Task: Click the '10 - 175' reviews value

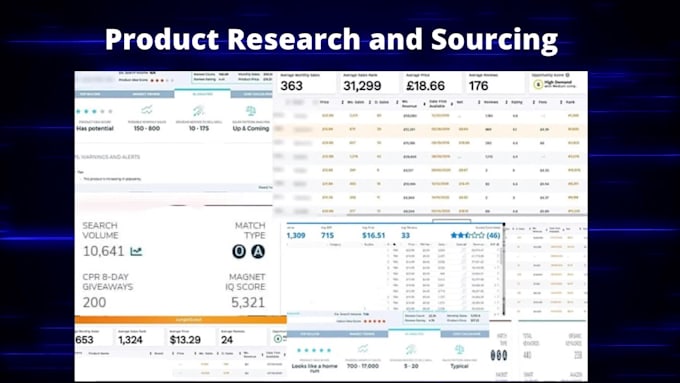Action: tap(199, 128)
